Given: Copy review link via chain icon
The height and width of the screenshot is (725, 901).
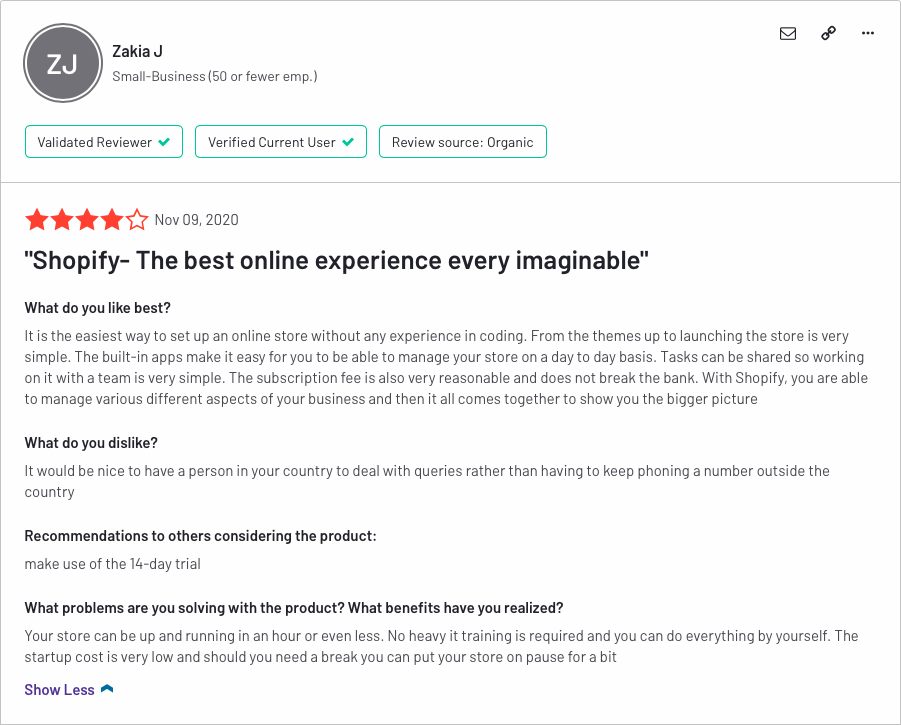Looking at the screenshot, I should coord(828,33).
